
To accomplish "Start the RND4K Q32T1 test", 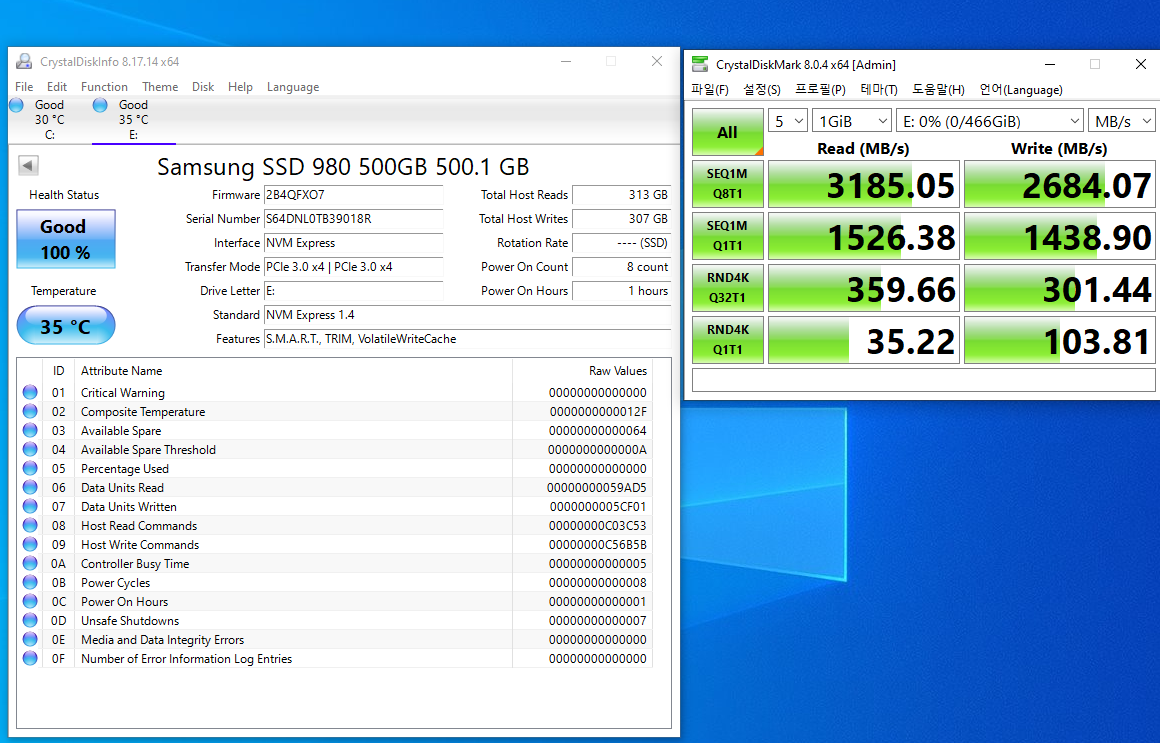I will 727,288.
